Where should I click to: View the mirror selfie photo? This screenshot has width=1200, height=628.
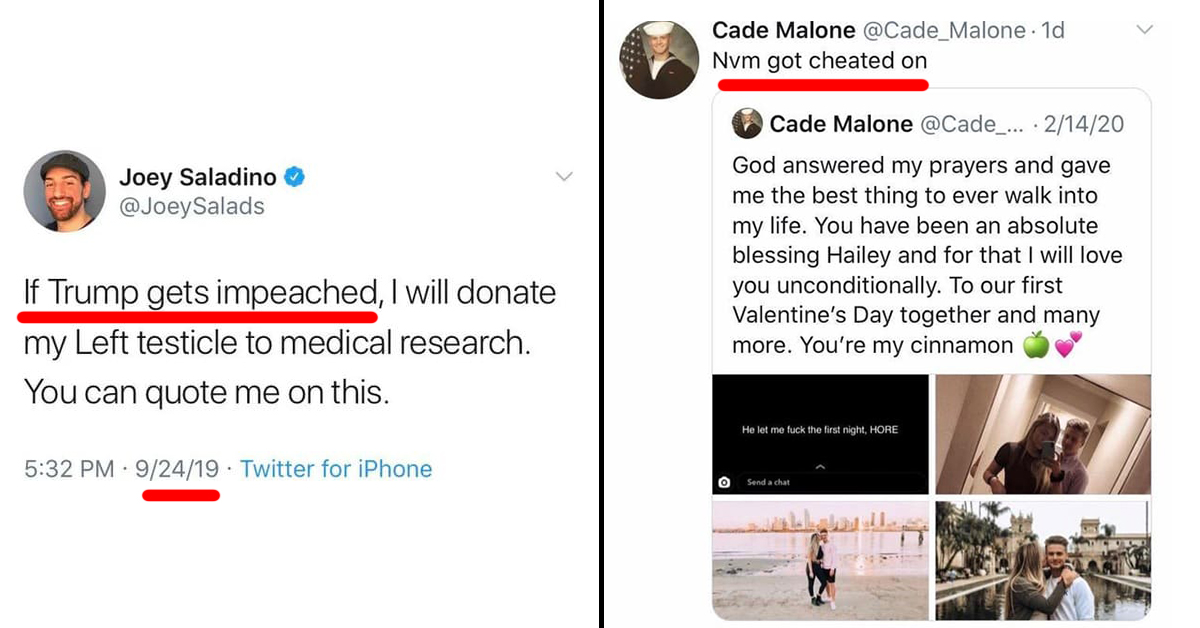coord(1043,434)
